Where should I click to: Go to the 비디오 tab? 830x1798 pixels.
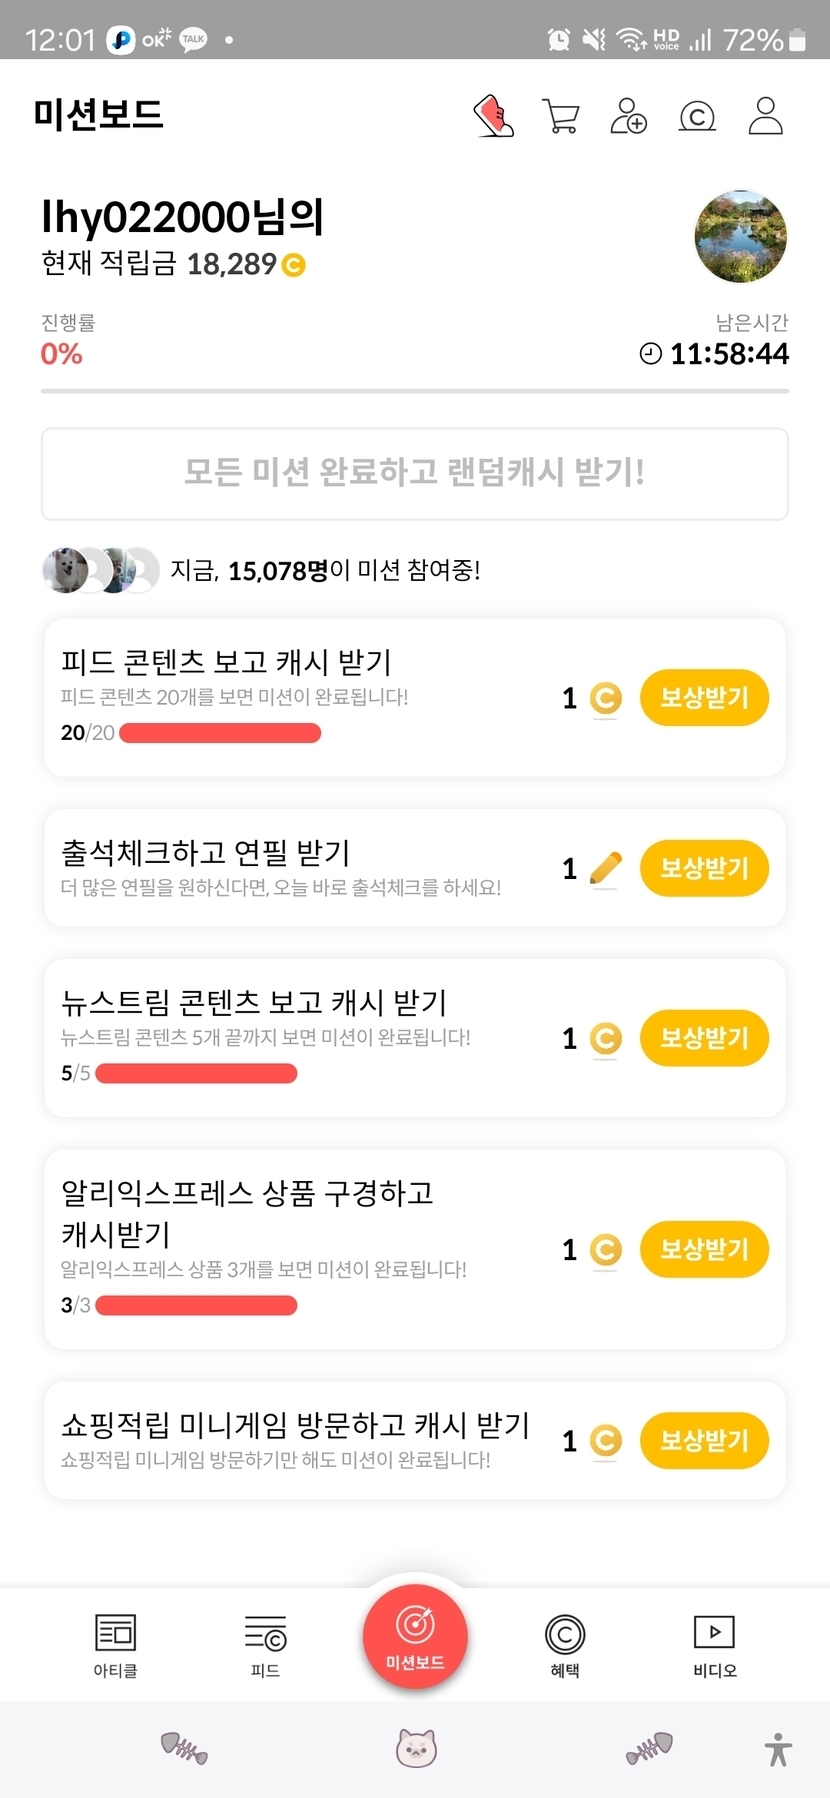coord(714,1645)
